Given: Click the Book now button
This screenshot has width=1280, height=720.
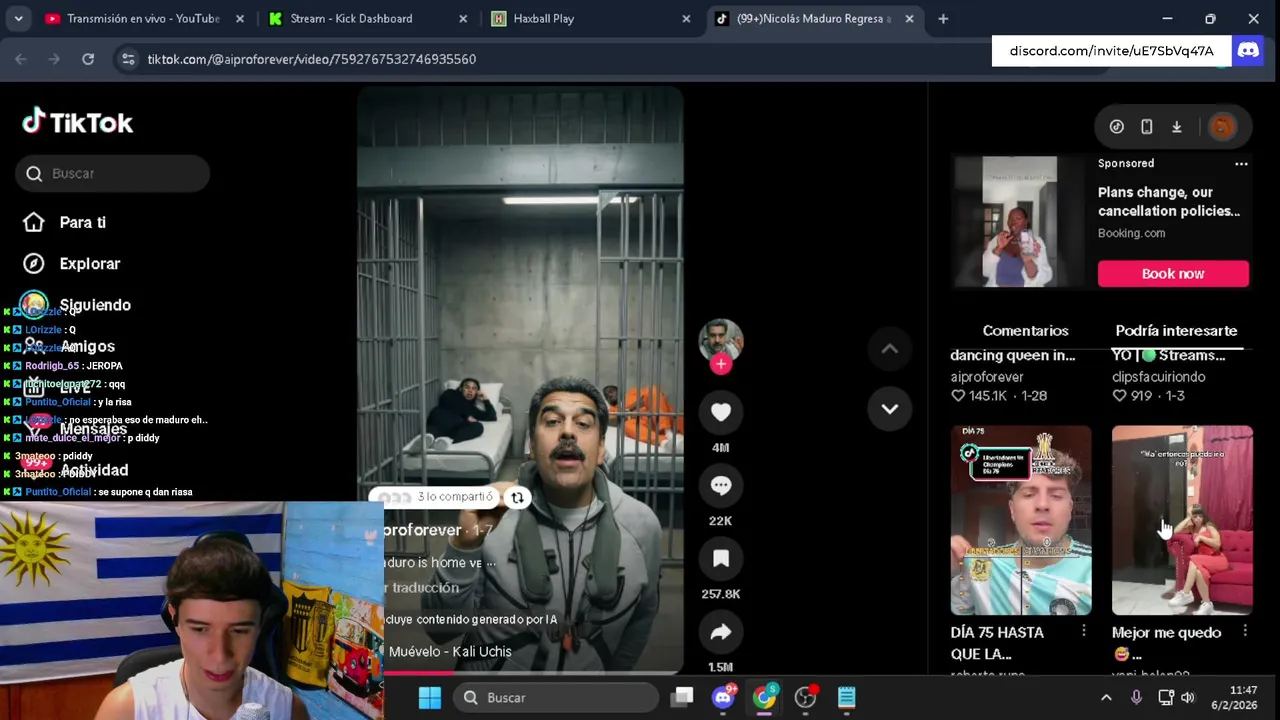Looking at the screenshot, I should click(x=1173, y=274).
